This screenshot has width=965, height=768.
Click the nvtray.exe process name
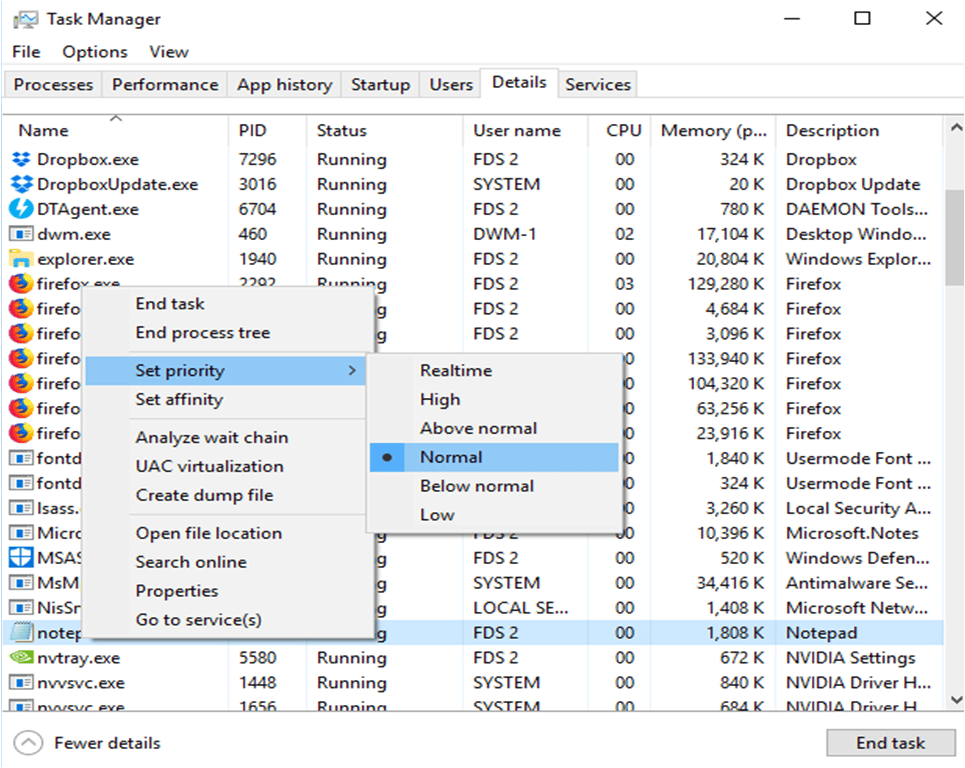pos(79,658)
